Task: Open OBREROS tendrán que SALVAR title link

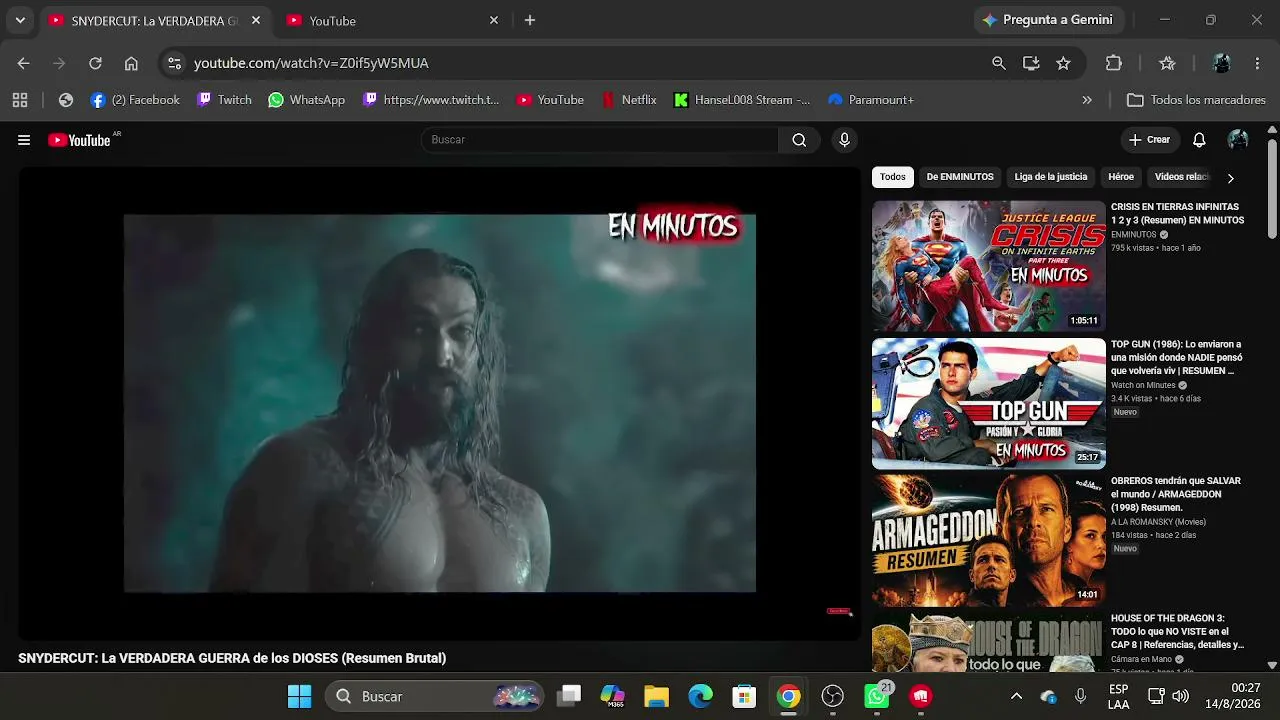Action: tap(1176, 494)
